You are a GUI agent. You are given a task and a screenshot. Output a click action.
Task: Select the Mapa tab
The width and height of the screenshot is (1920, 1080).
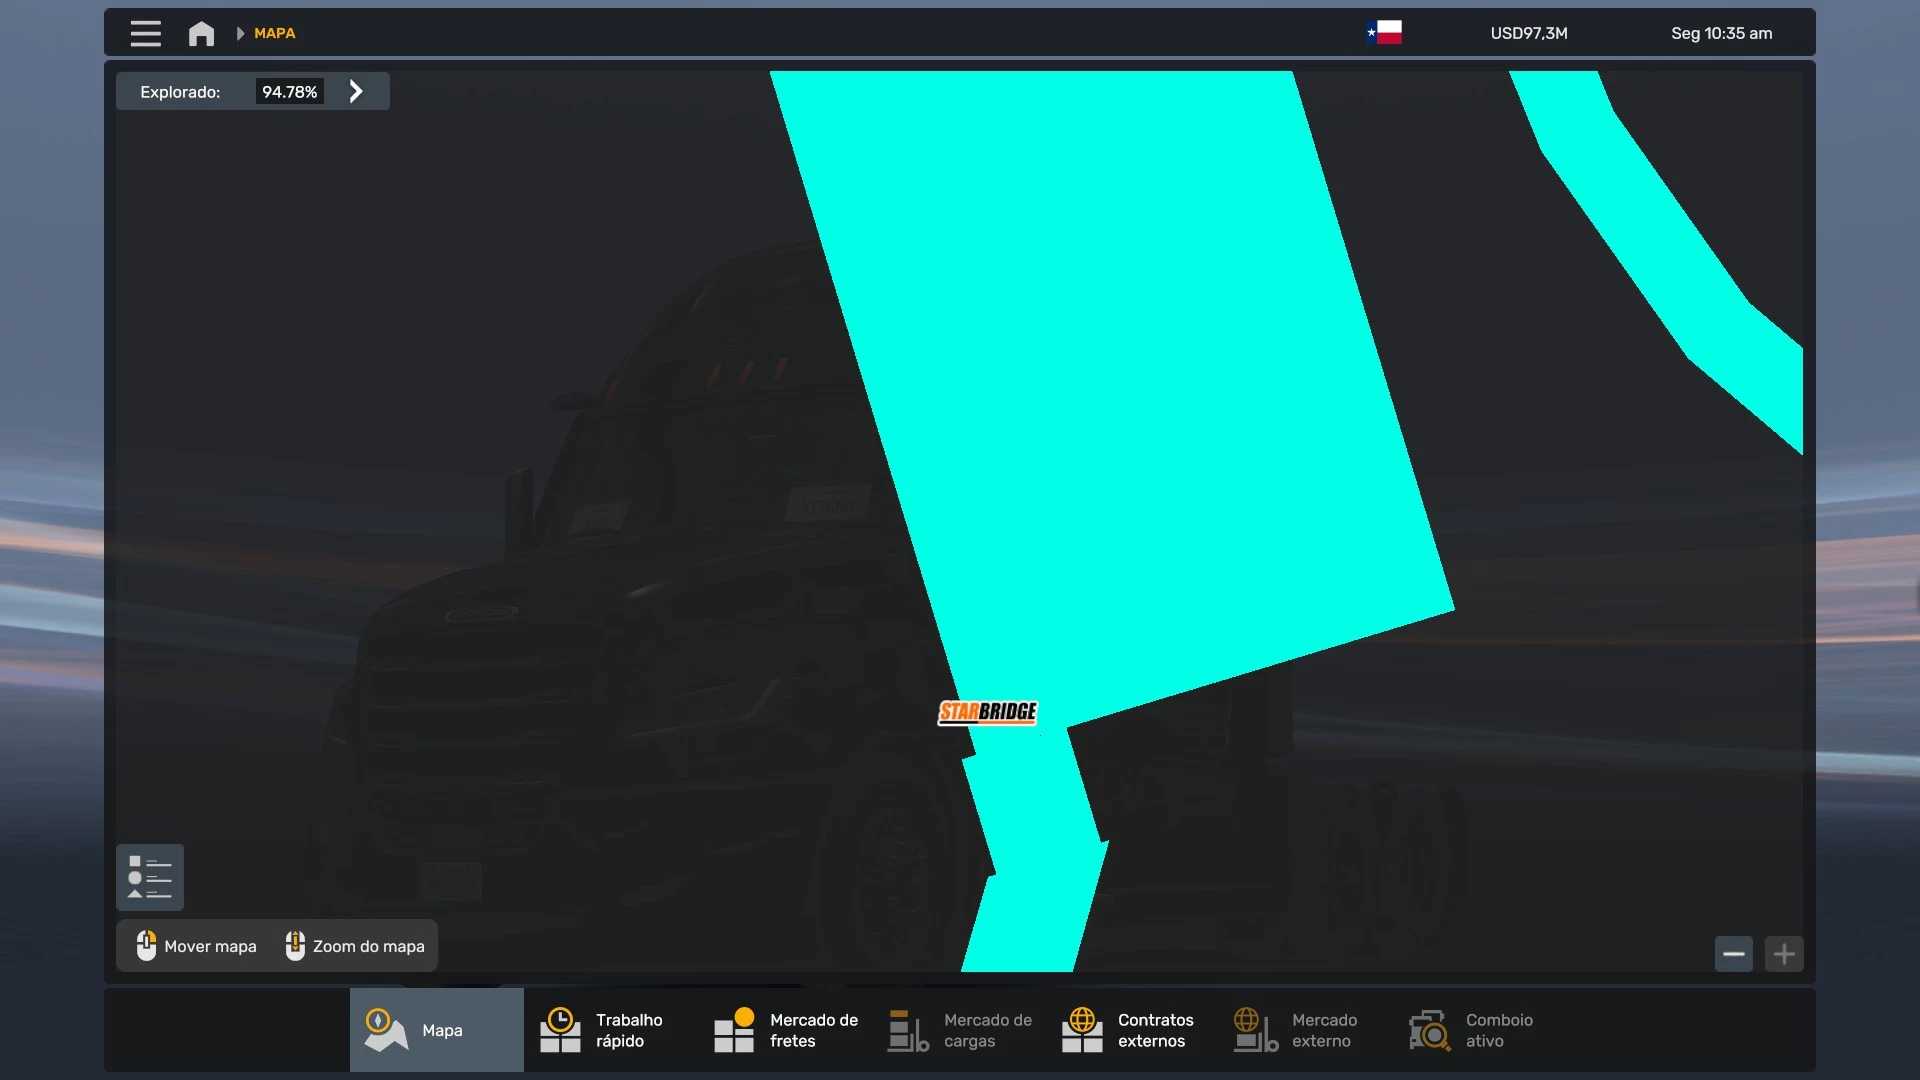[436, 1030]
